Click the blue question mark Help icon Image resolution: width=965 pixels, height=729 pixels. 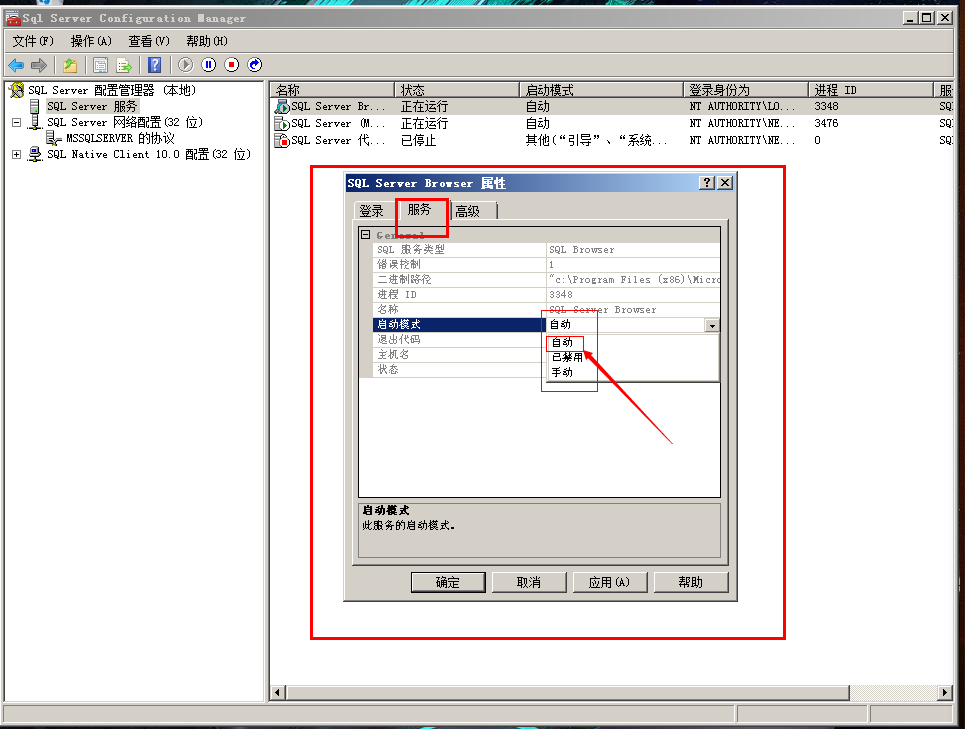[x=154, y=65]
